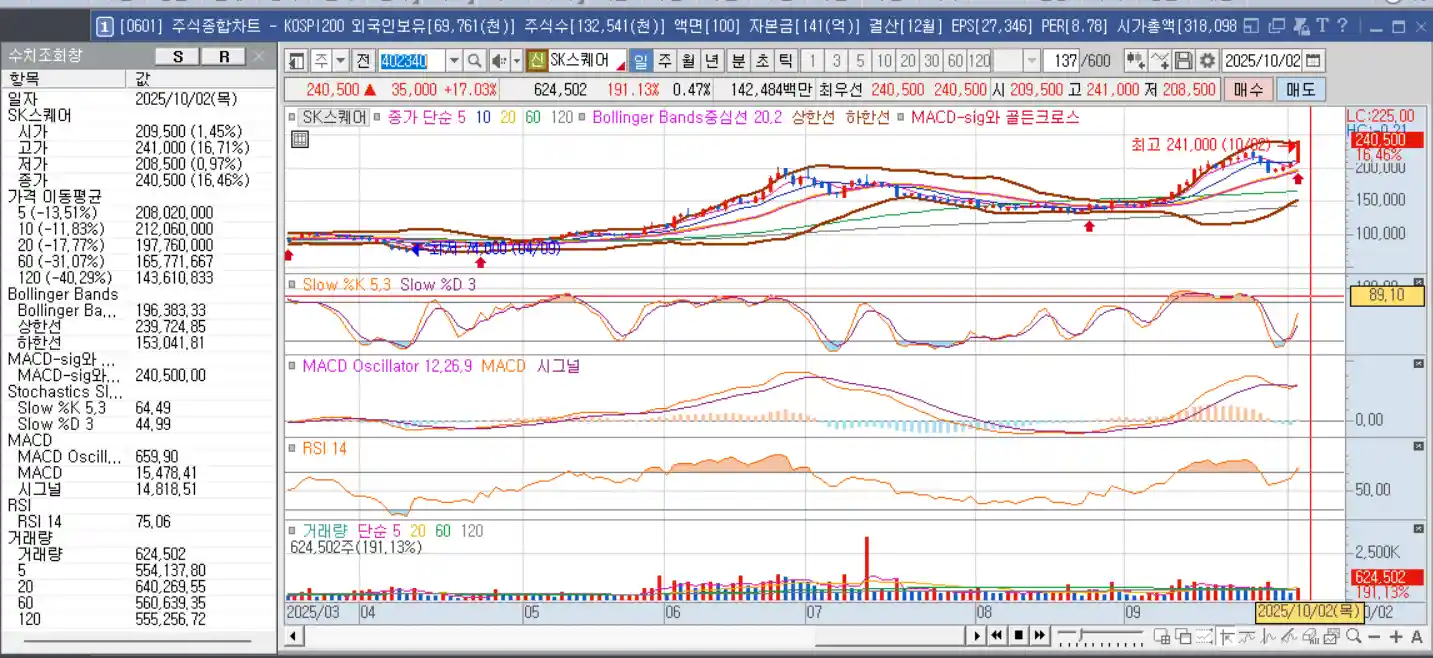Select the 틱 tick period button
Viewport: 1433px width, 658px height.
coord(786,61)
